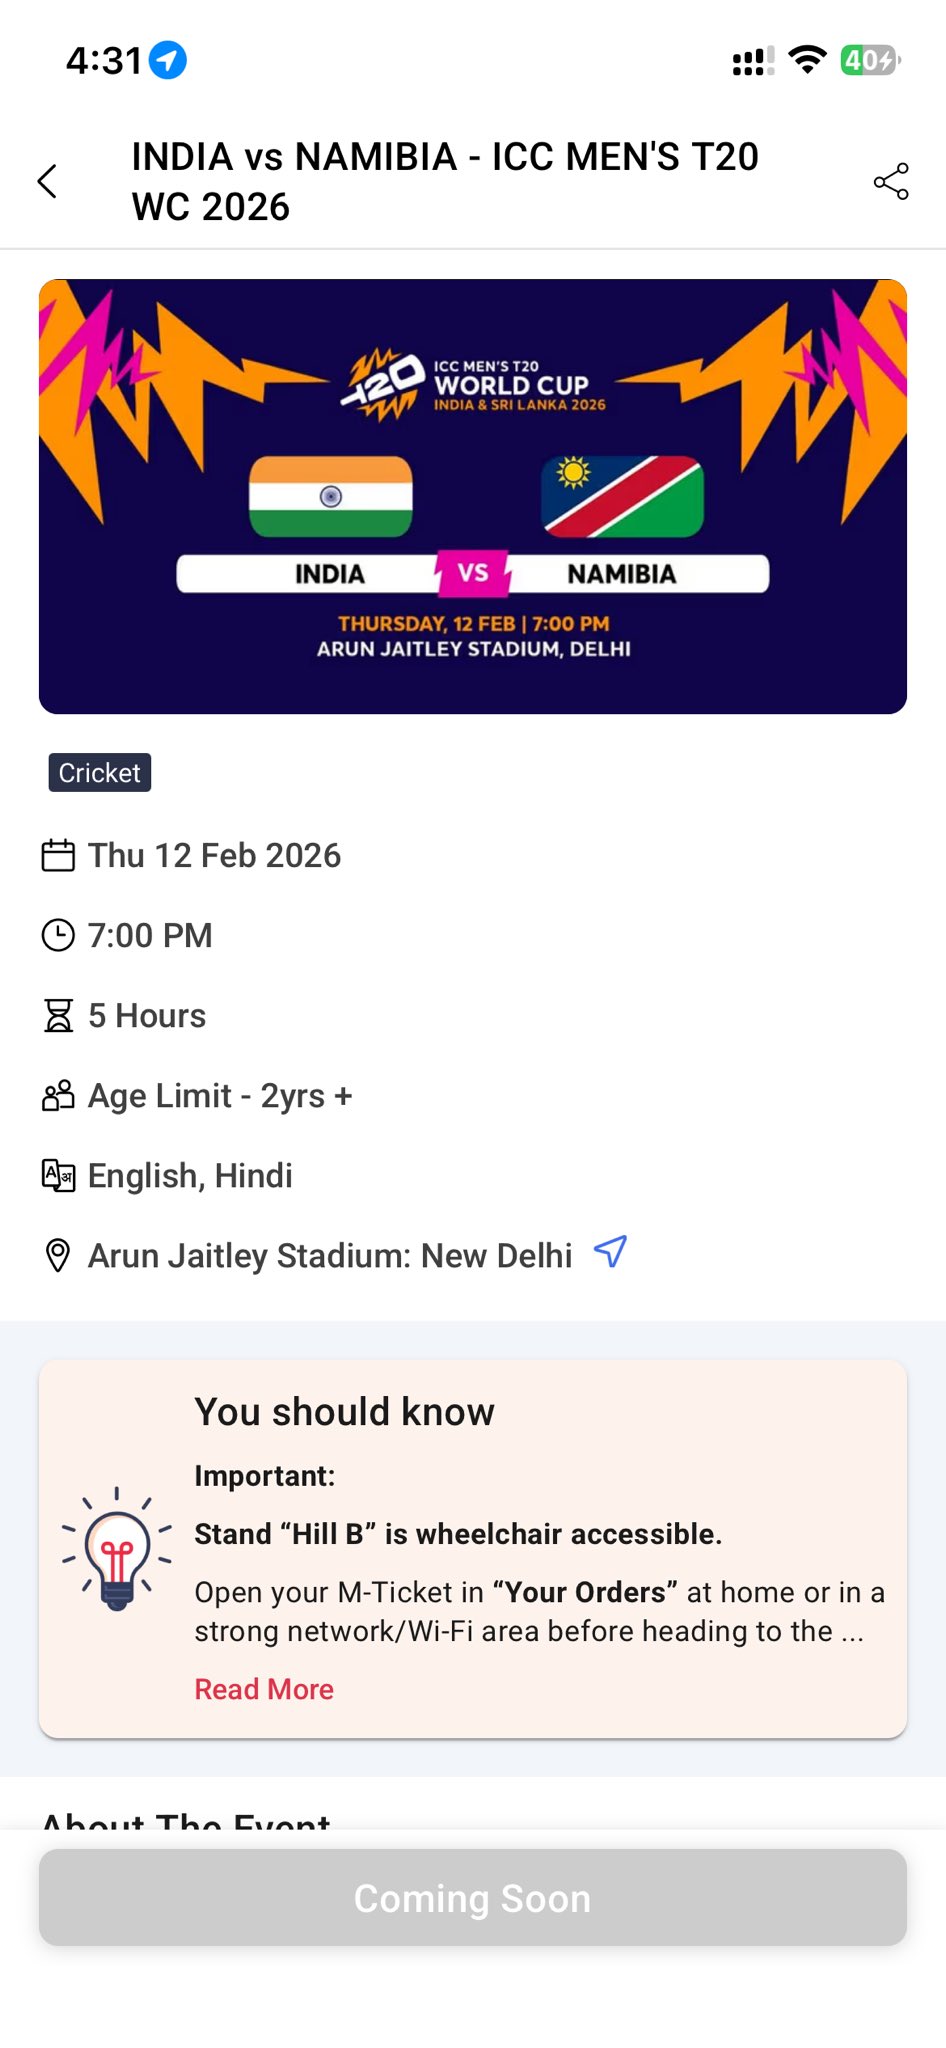Open Arun Jaitley Stadium venue link
The width and height of the screenshot is (946, 2048).
pos(330,1256)
